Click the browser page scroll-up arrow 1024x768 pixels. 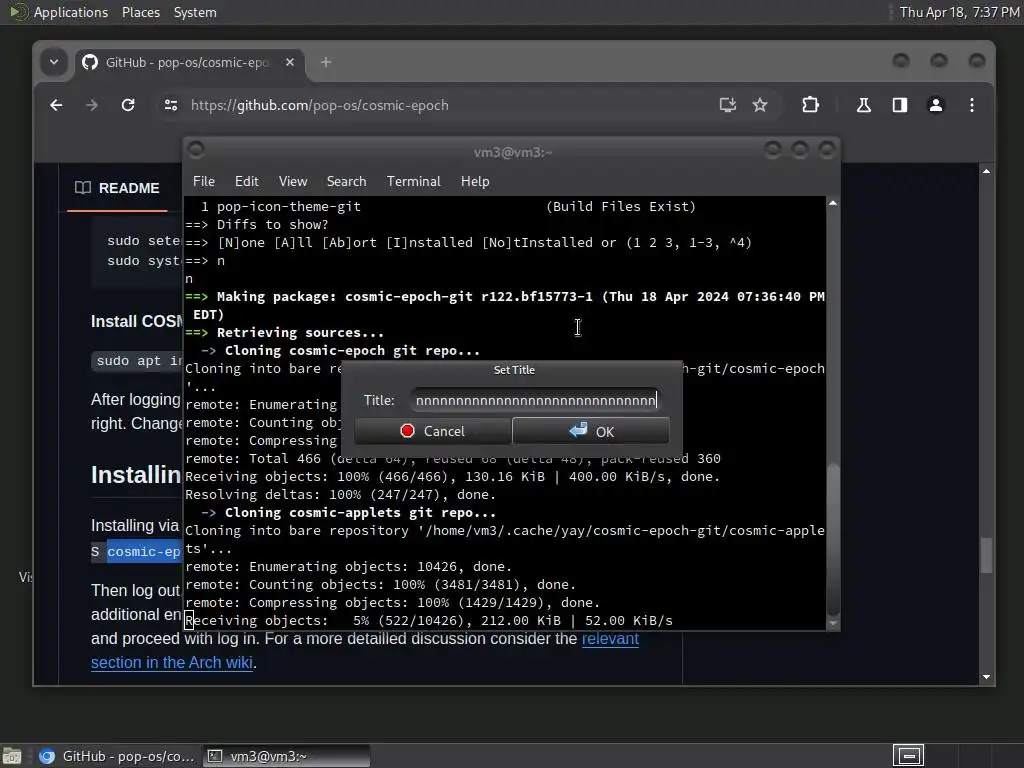coord(986,171)
